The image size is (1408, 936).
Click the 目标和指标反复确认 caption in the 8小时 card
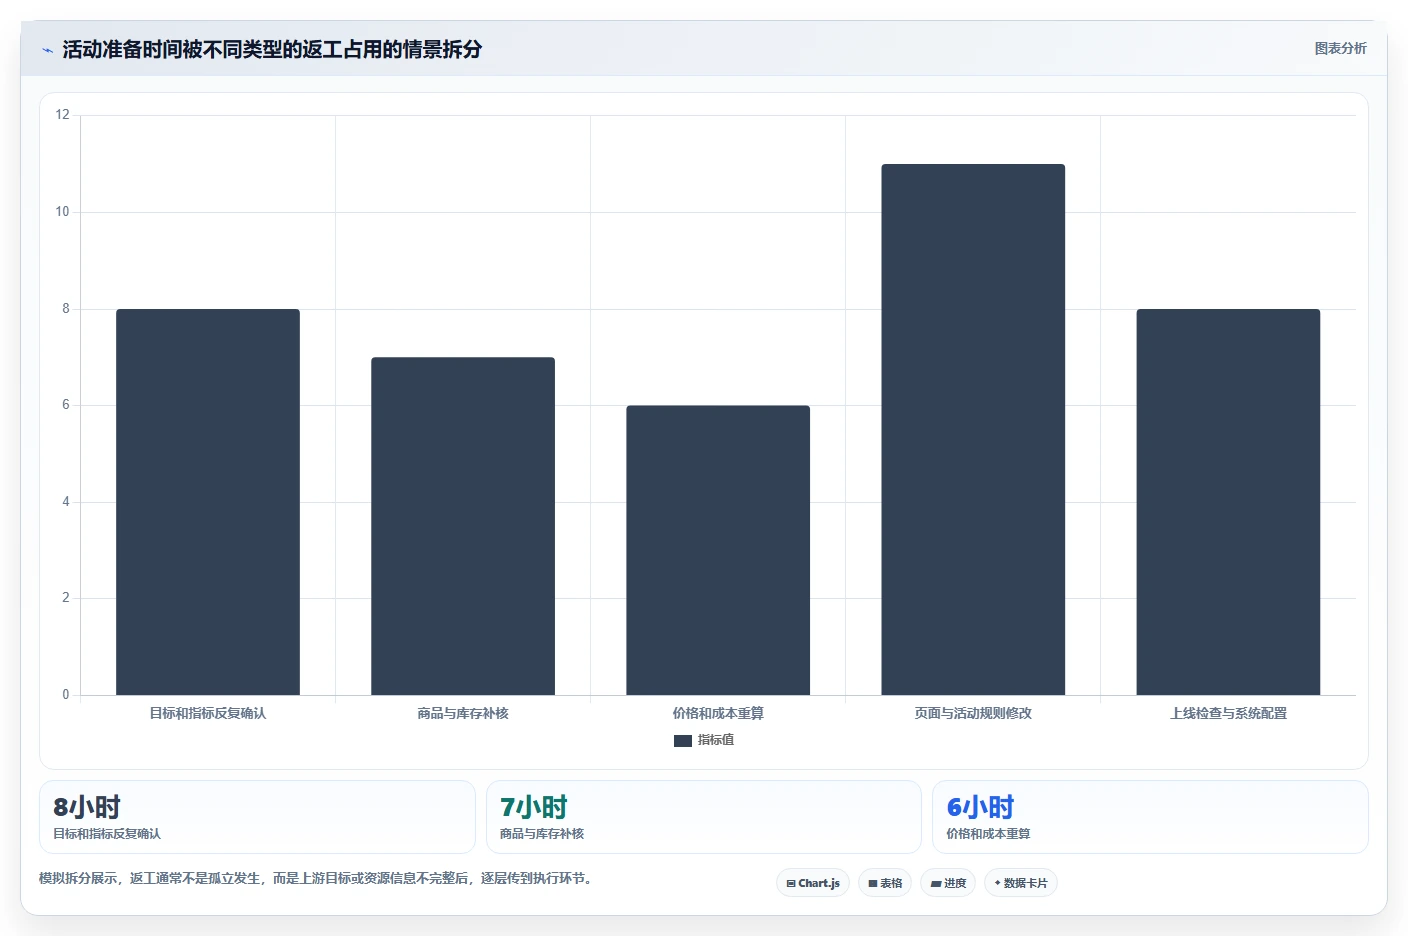point(107,834)
